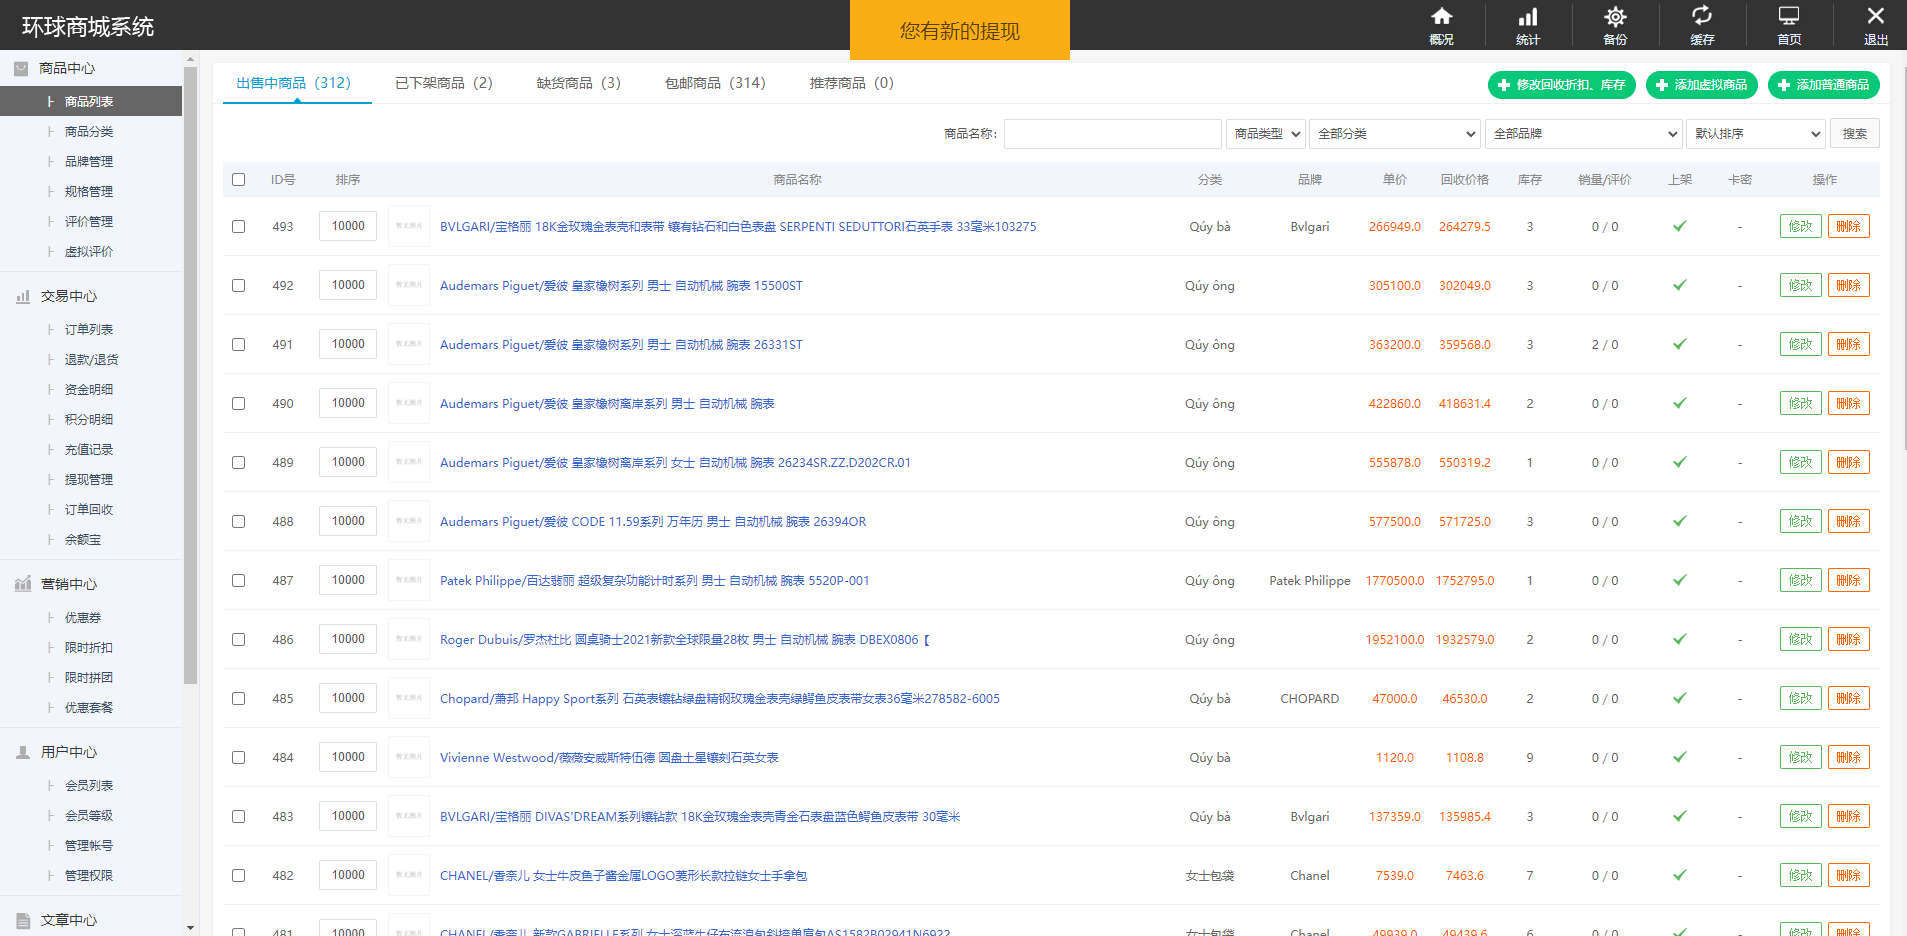The width and height of the screenshot is (1907, 936).
Task: Click the 退出 logout X icon
Action: [1876, 16]
